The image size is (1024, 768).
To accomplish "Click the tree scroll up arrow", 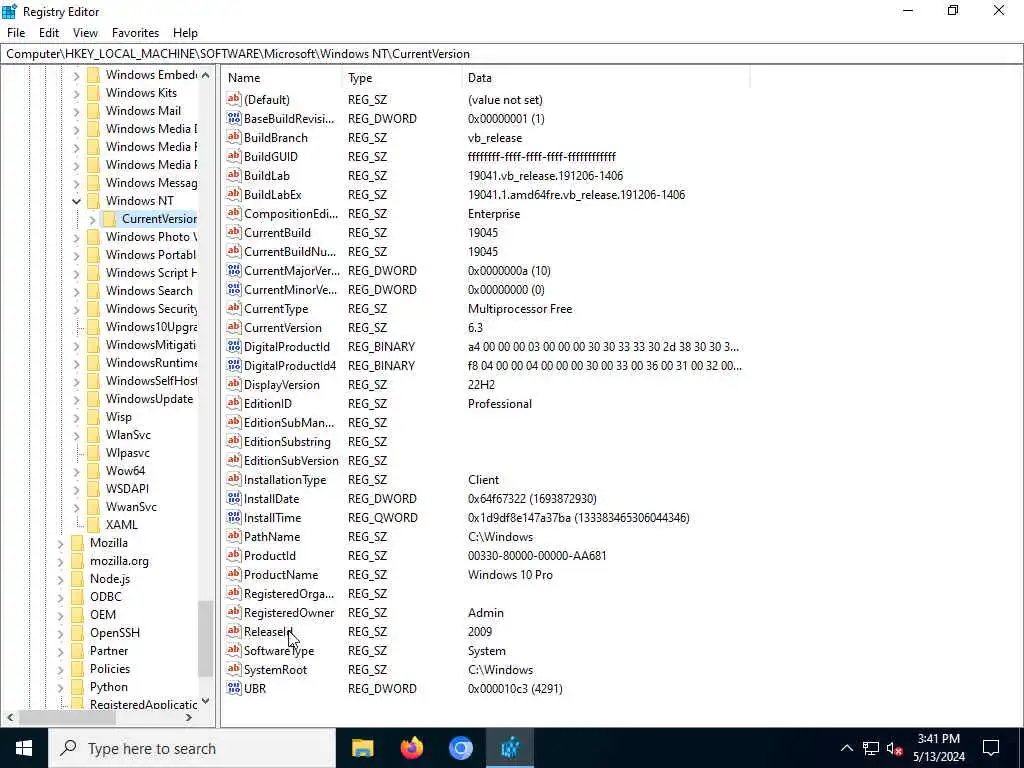I will coord(205,75).
